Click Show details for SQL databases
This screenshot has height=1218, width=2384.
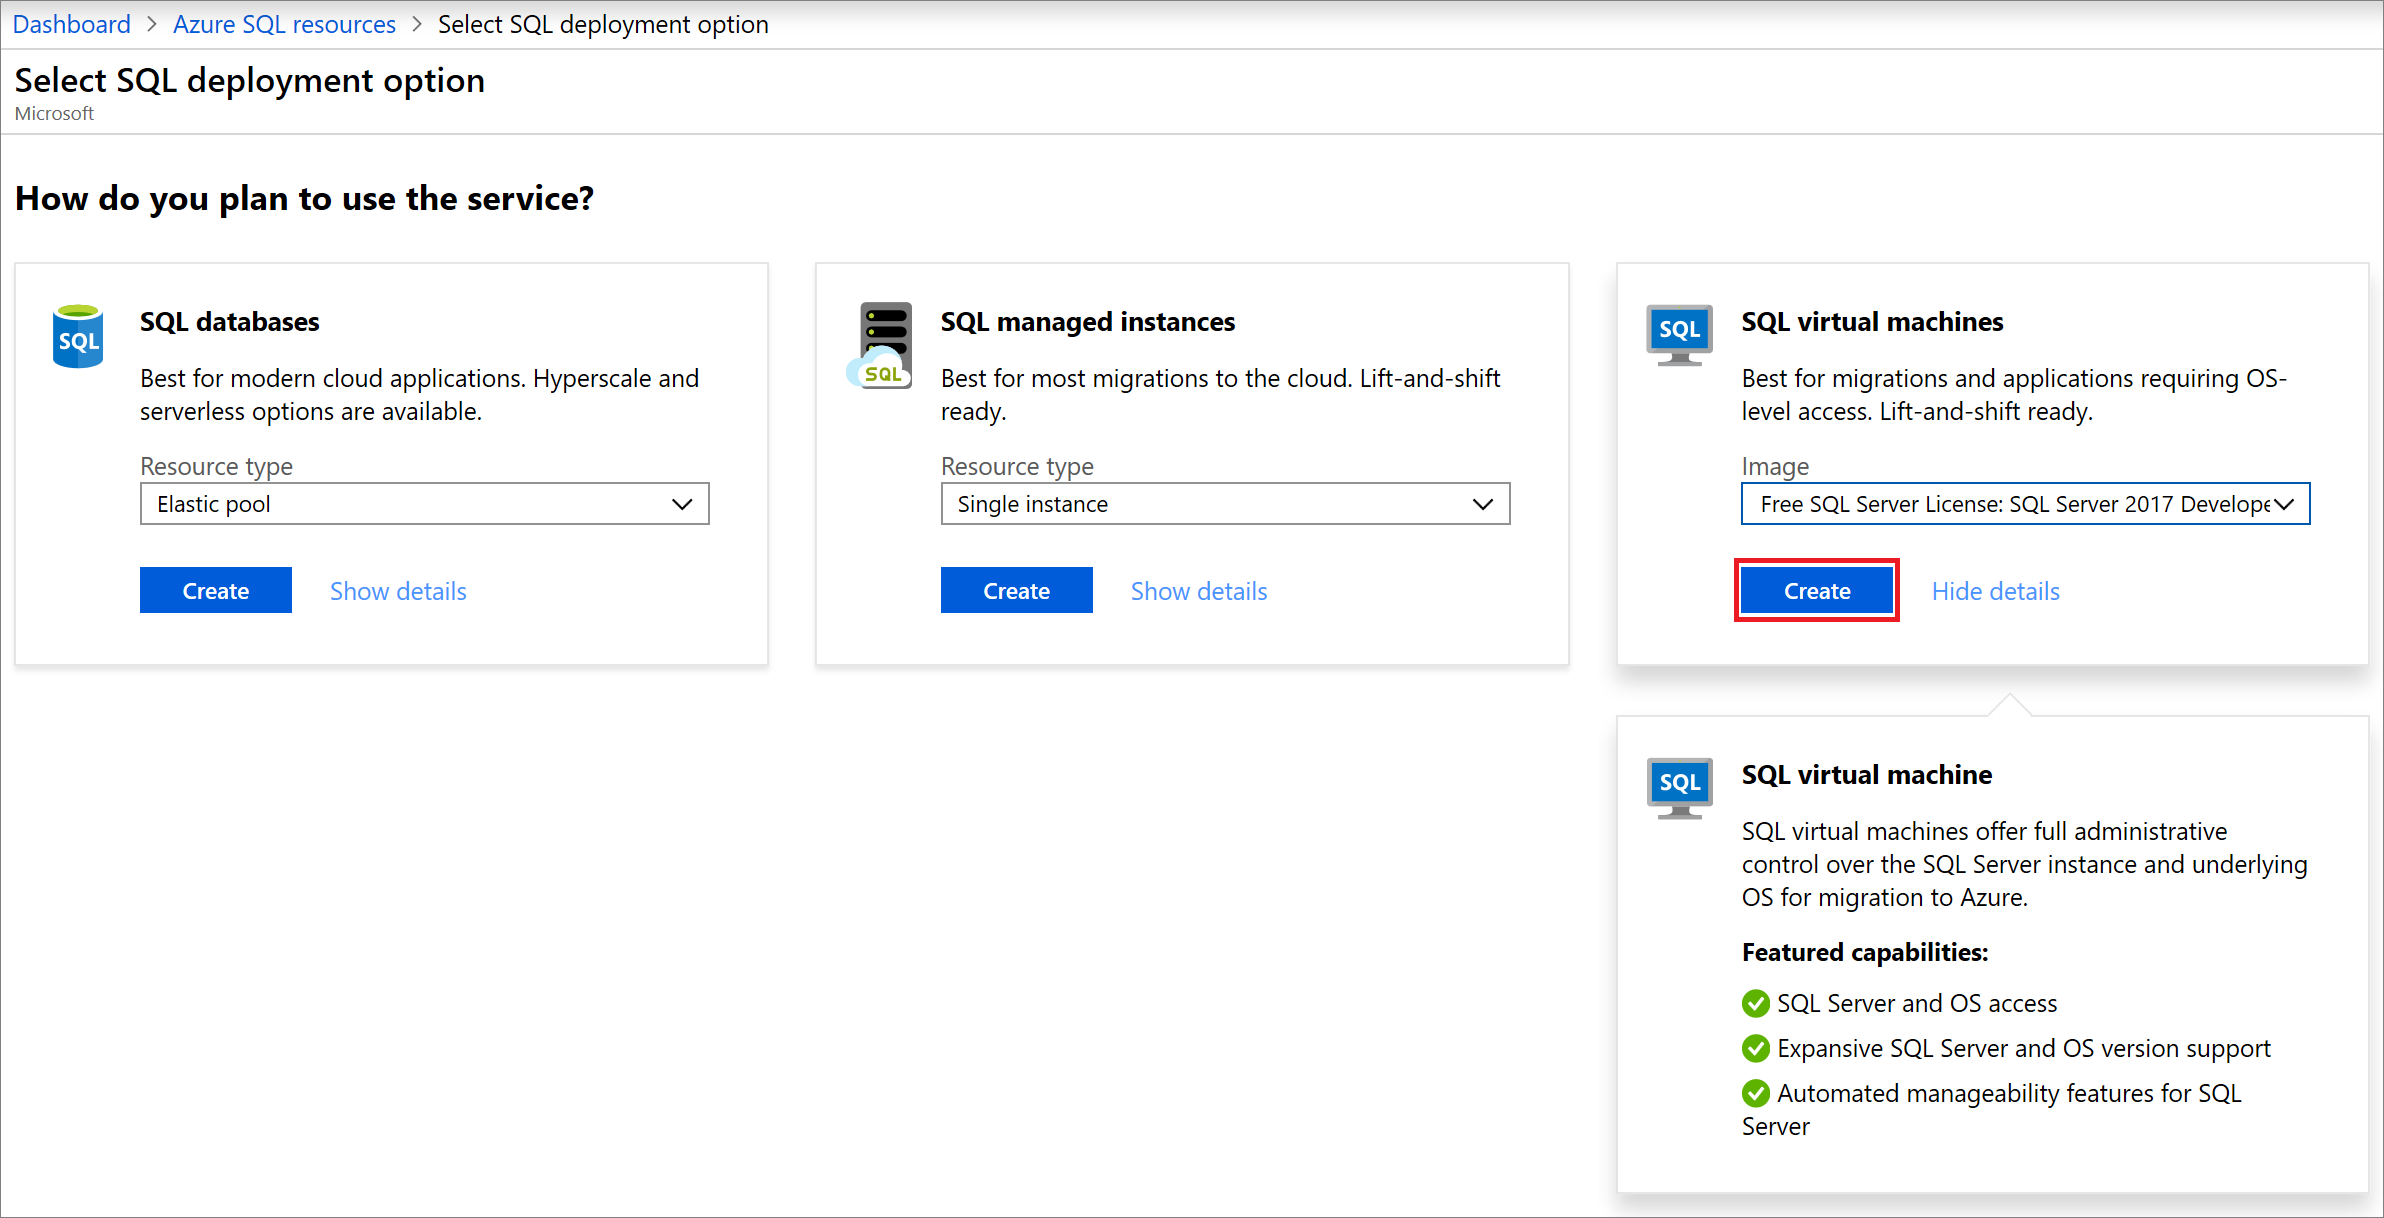[402, 590]
